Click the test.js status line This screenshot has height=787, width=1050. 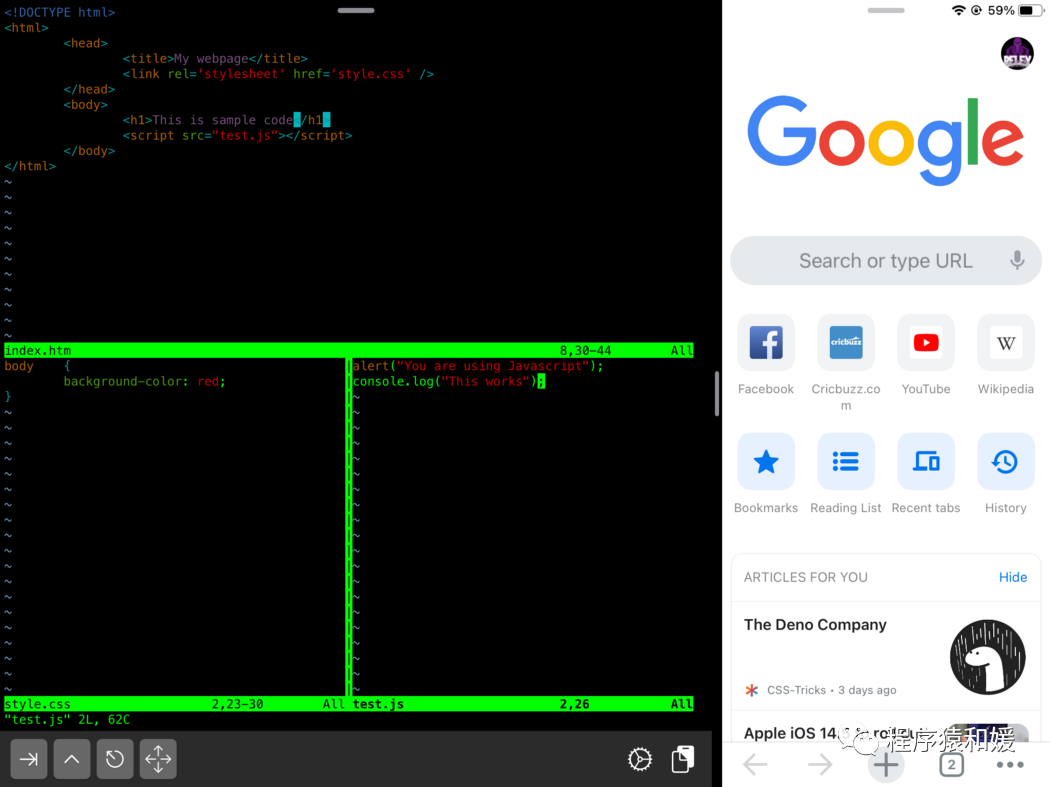point(523,704)
